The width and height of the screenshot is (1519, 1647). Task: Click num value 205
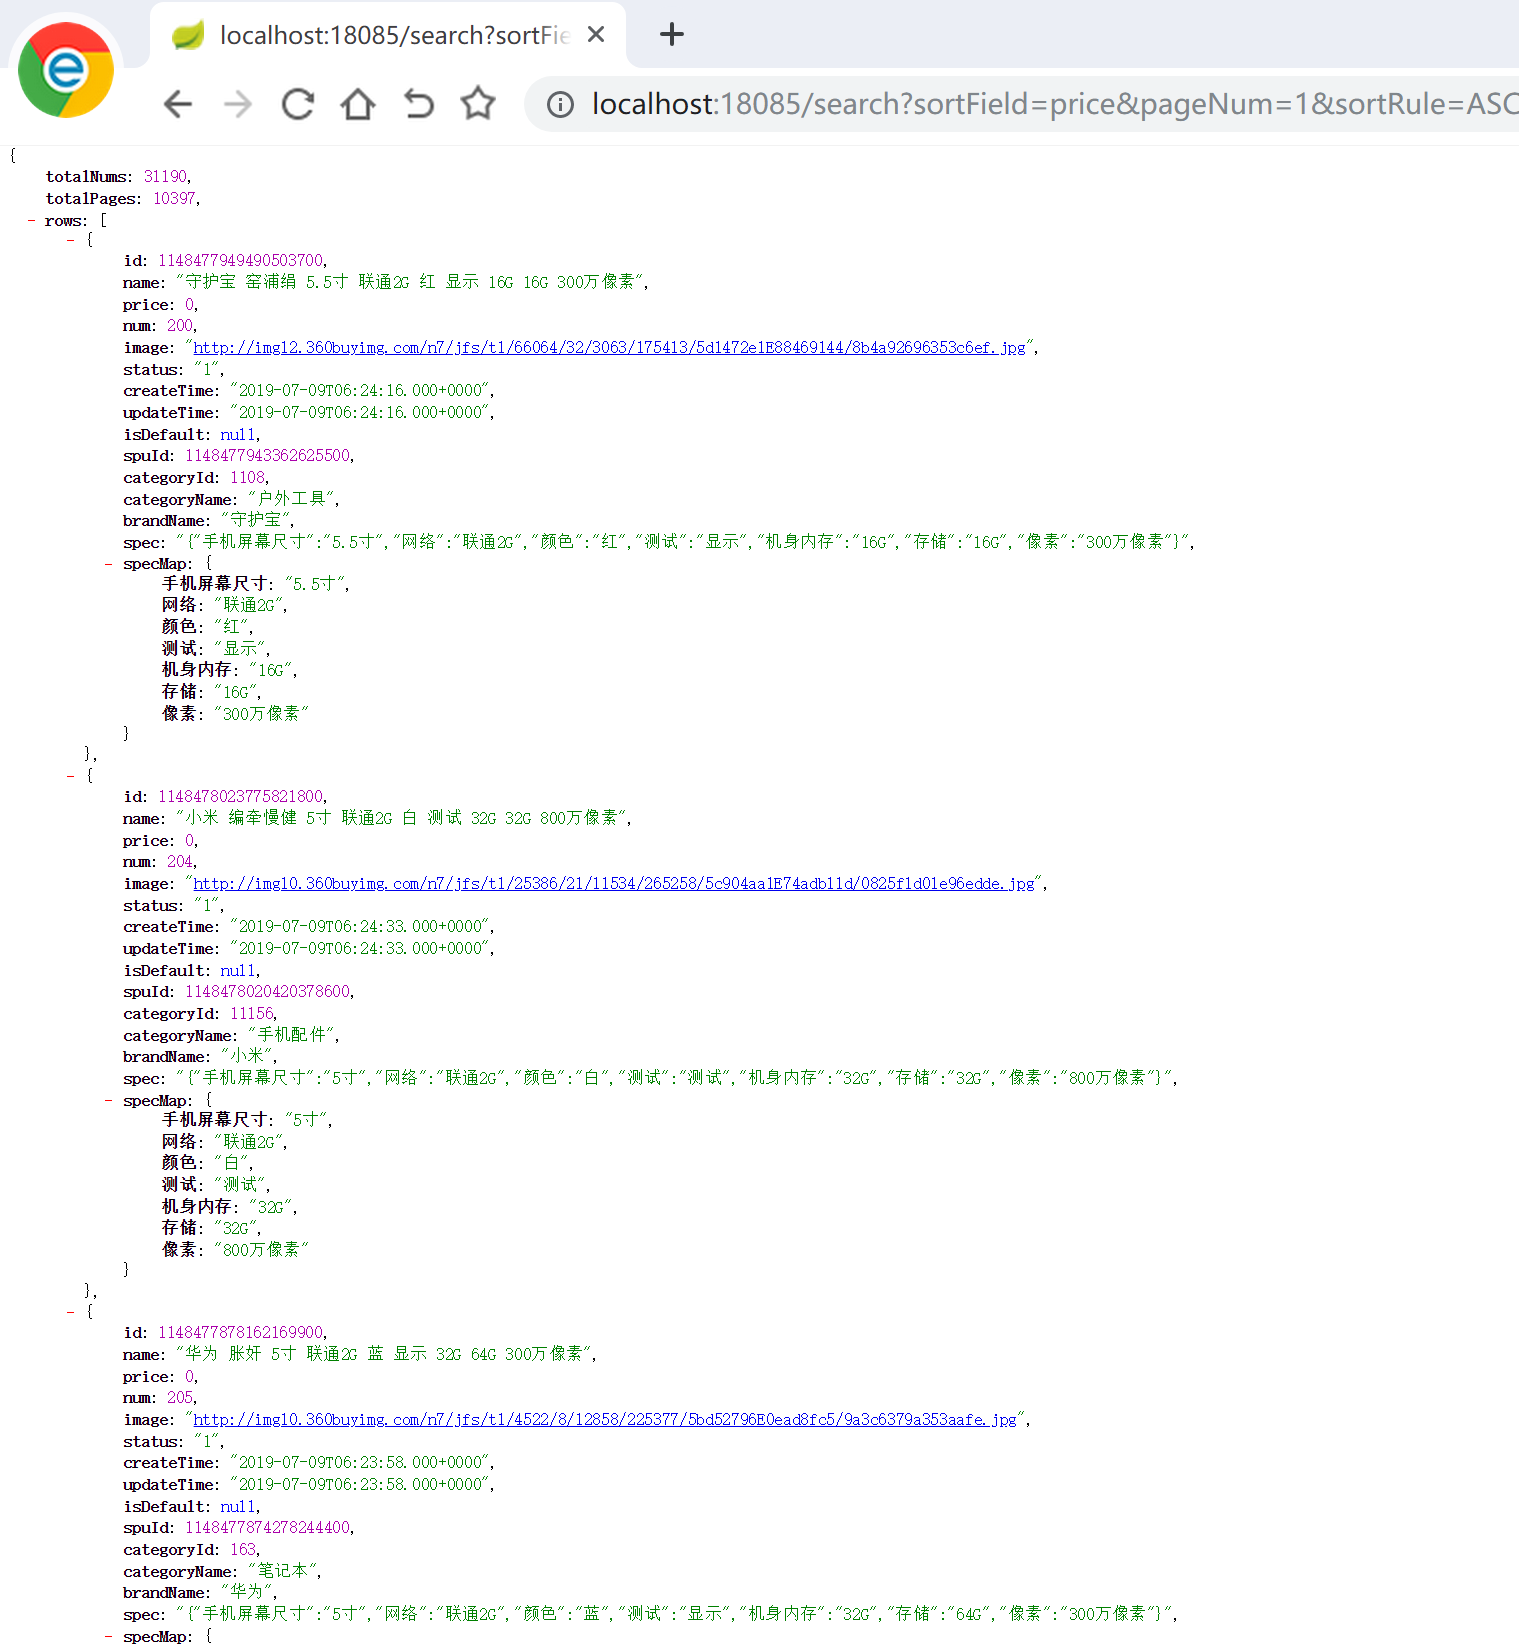click(180, 1398)
